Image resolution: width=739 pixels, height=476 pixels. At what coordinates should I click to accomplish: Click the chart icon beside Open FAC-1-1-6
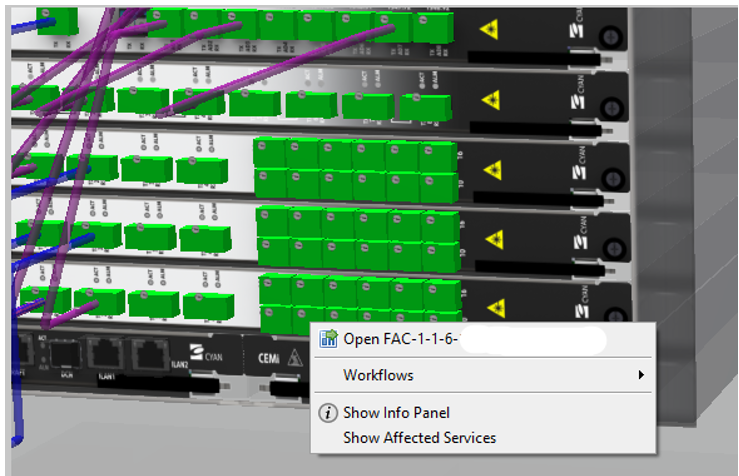(x=328, y=339)
